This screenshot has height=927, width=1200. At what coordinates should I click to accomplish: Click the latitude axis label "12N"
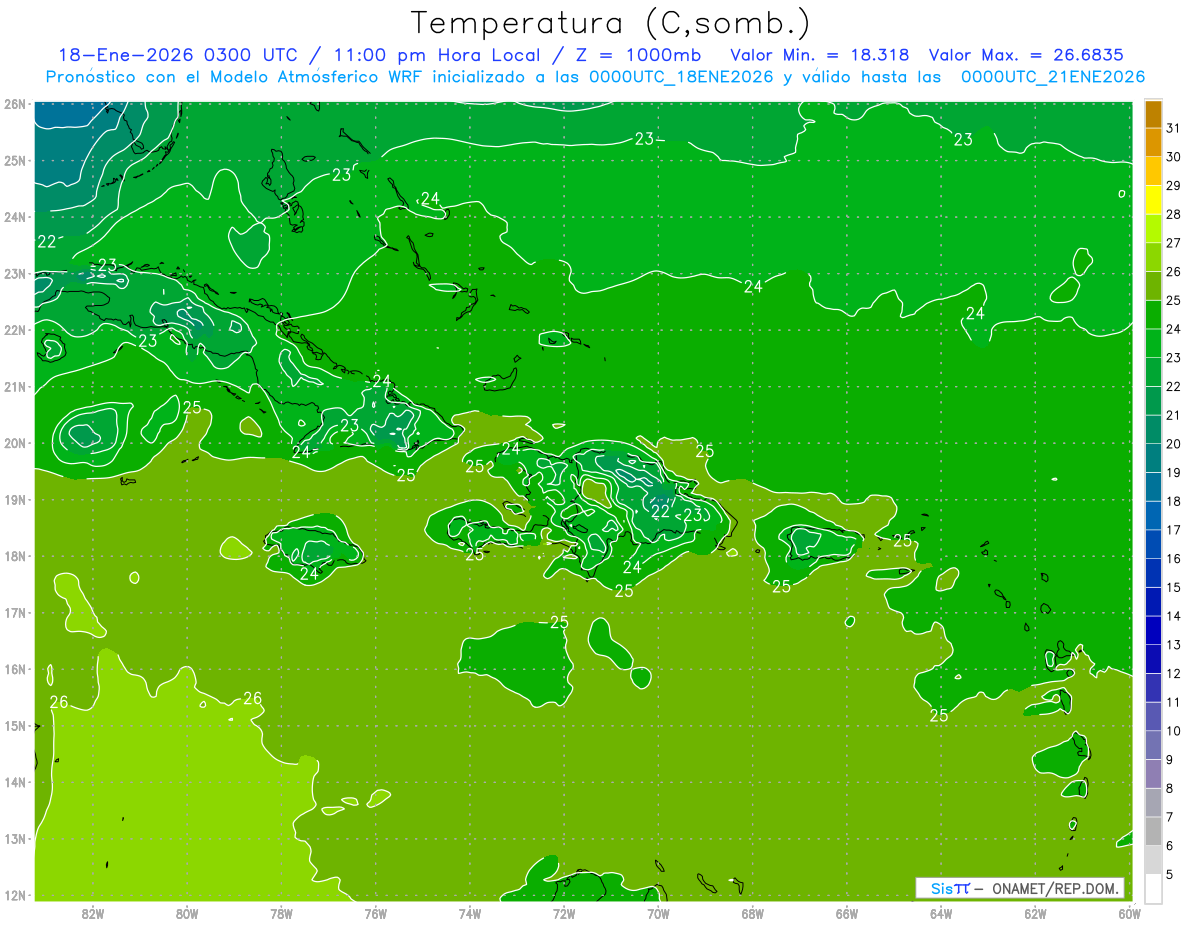pyautogui.click(x=15, y=895)
